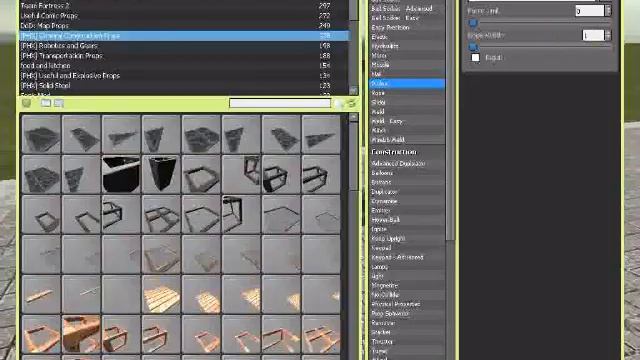This screenshot has width=640, height=360.
Task: Select the Ball Socket - Easy tool
Action: (407, 18)
